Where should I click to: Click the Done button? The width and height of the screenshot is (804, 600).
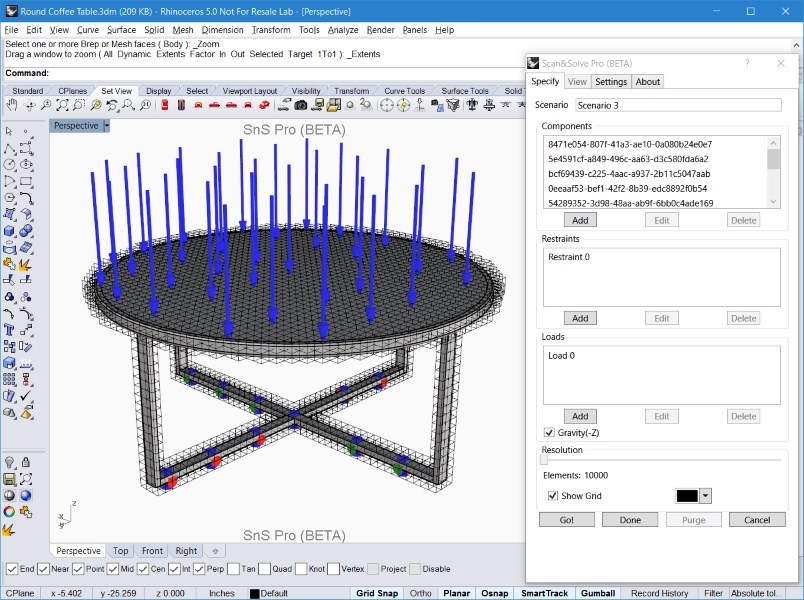click(x=630, y=520)
